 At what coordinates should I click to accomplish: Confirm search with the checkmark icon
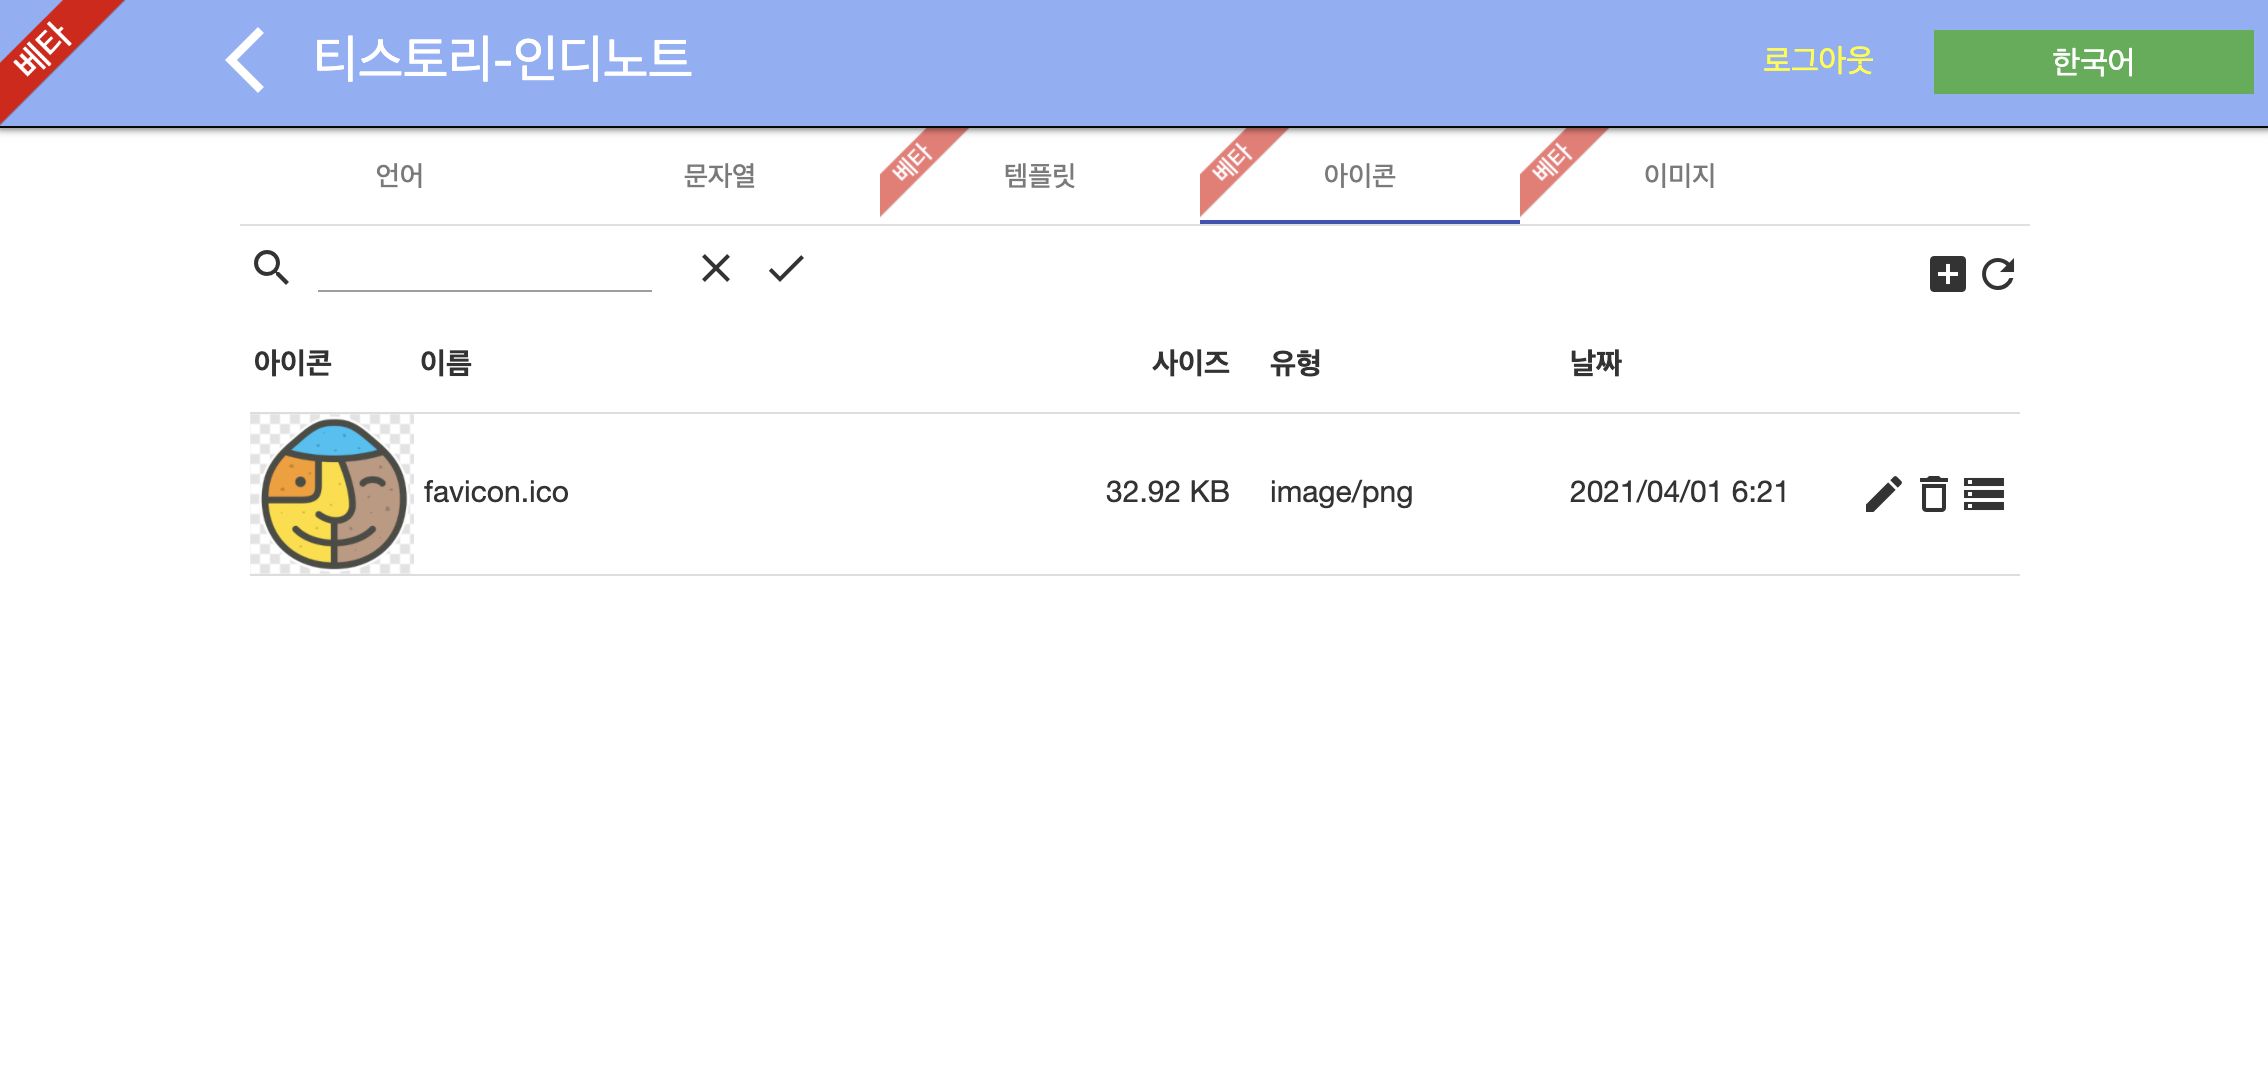[786, 268]
